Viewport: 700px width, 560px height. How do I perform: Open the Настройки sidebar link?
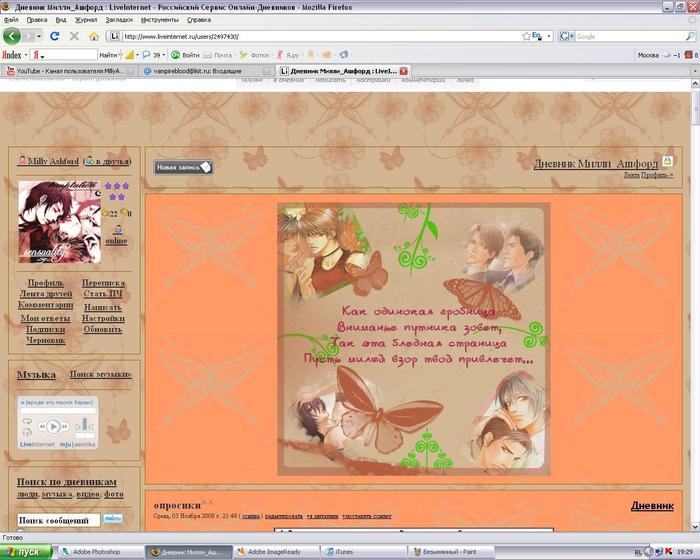(103, 318)
